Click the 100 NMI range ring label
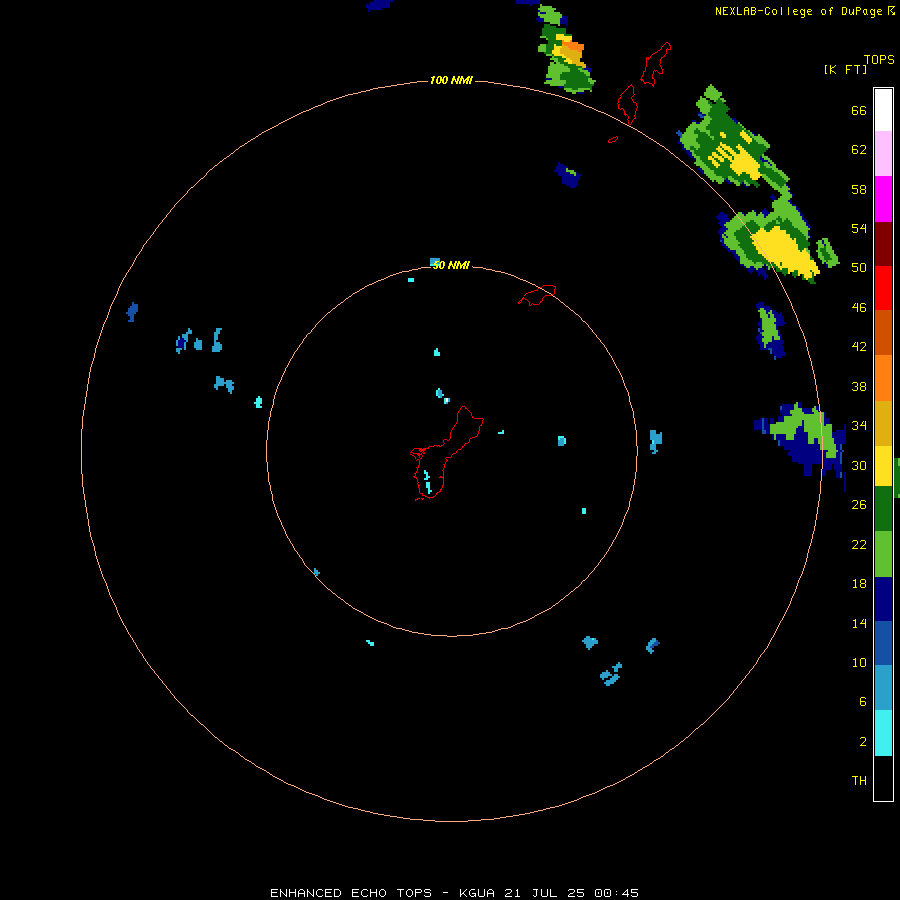Image resolution: width=900 pixels, height=900 pixels. (x=451, y=80)
